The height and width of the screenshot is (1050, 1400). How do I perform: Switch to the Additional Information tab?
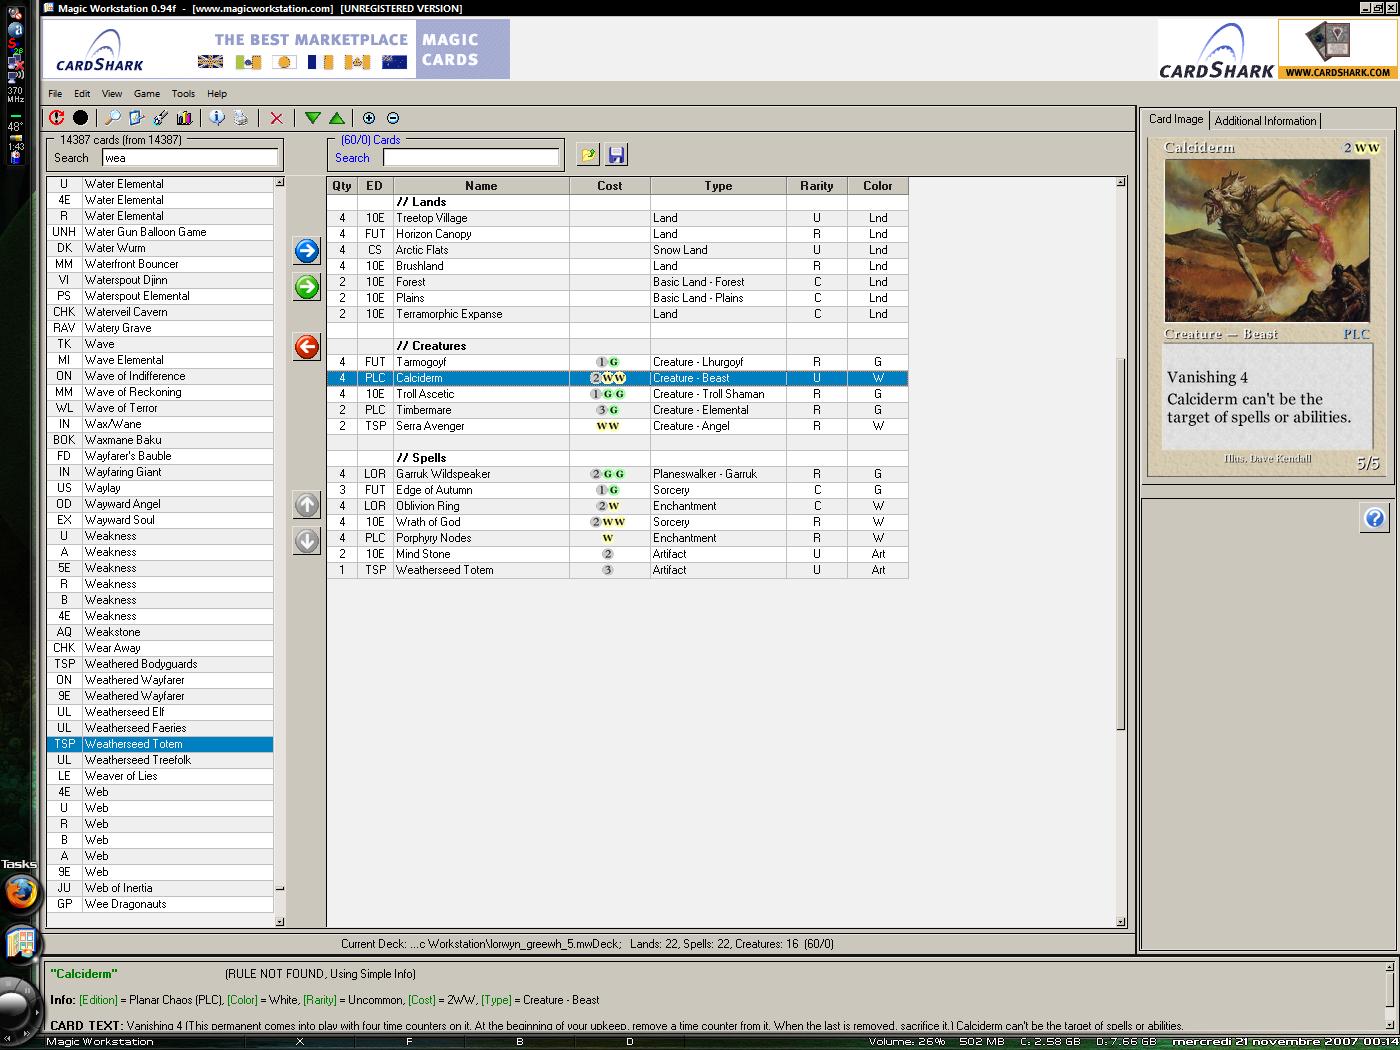(x=1265, y=121)
